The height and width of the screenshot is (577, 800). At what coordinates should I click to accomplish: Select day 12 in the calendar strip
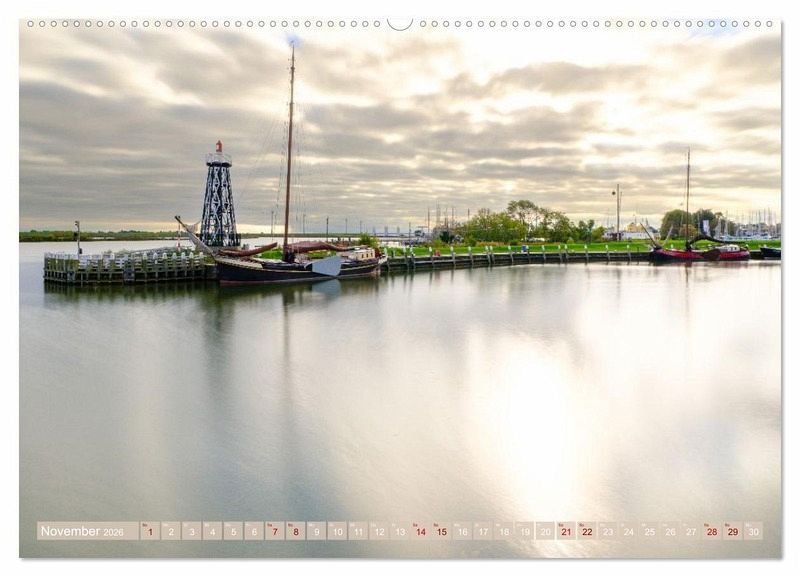pyautogui.click(x=379, y=531)
